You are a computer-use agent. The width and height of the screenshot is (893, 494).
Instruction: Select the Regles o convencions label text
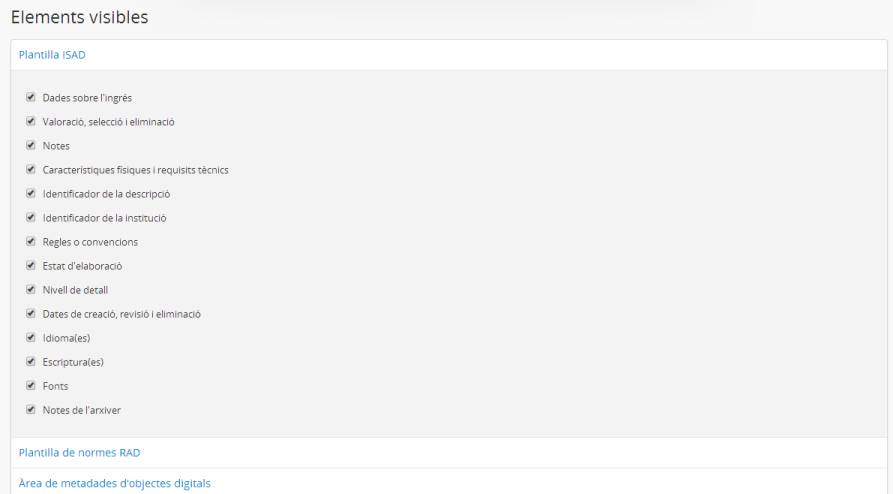[x=90, y=242]
